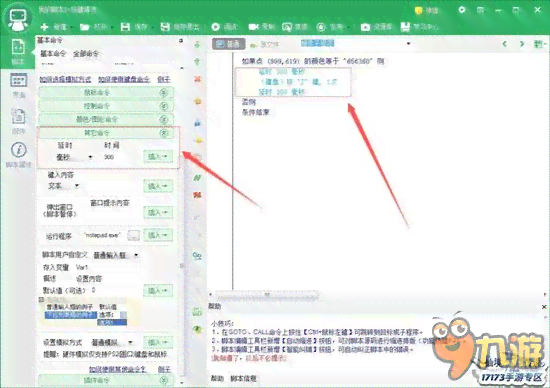Navigate forward with the right chevron

coord(522,44)
